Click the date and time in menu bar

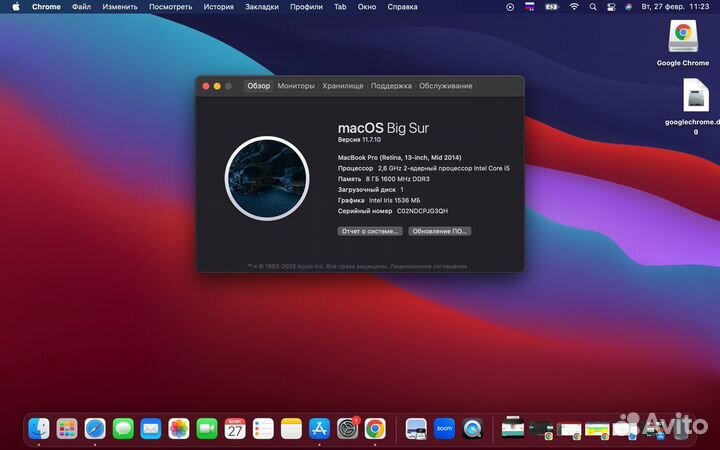675,7
